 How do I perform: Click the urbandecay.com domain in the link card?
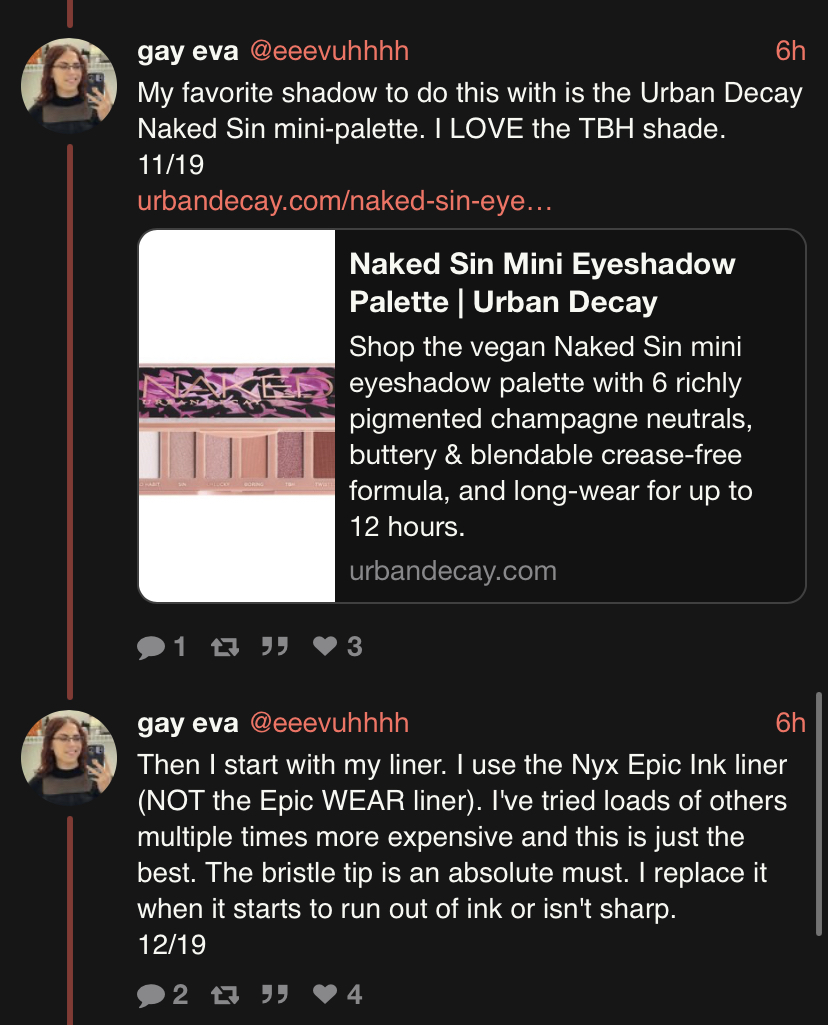click(453, 571)
